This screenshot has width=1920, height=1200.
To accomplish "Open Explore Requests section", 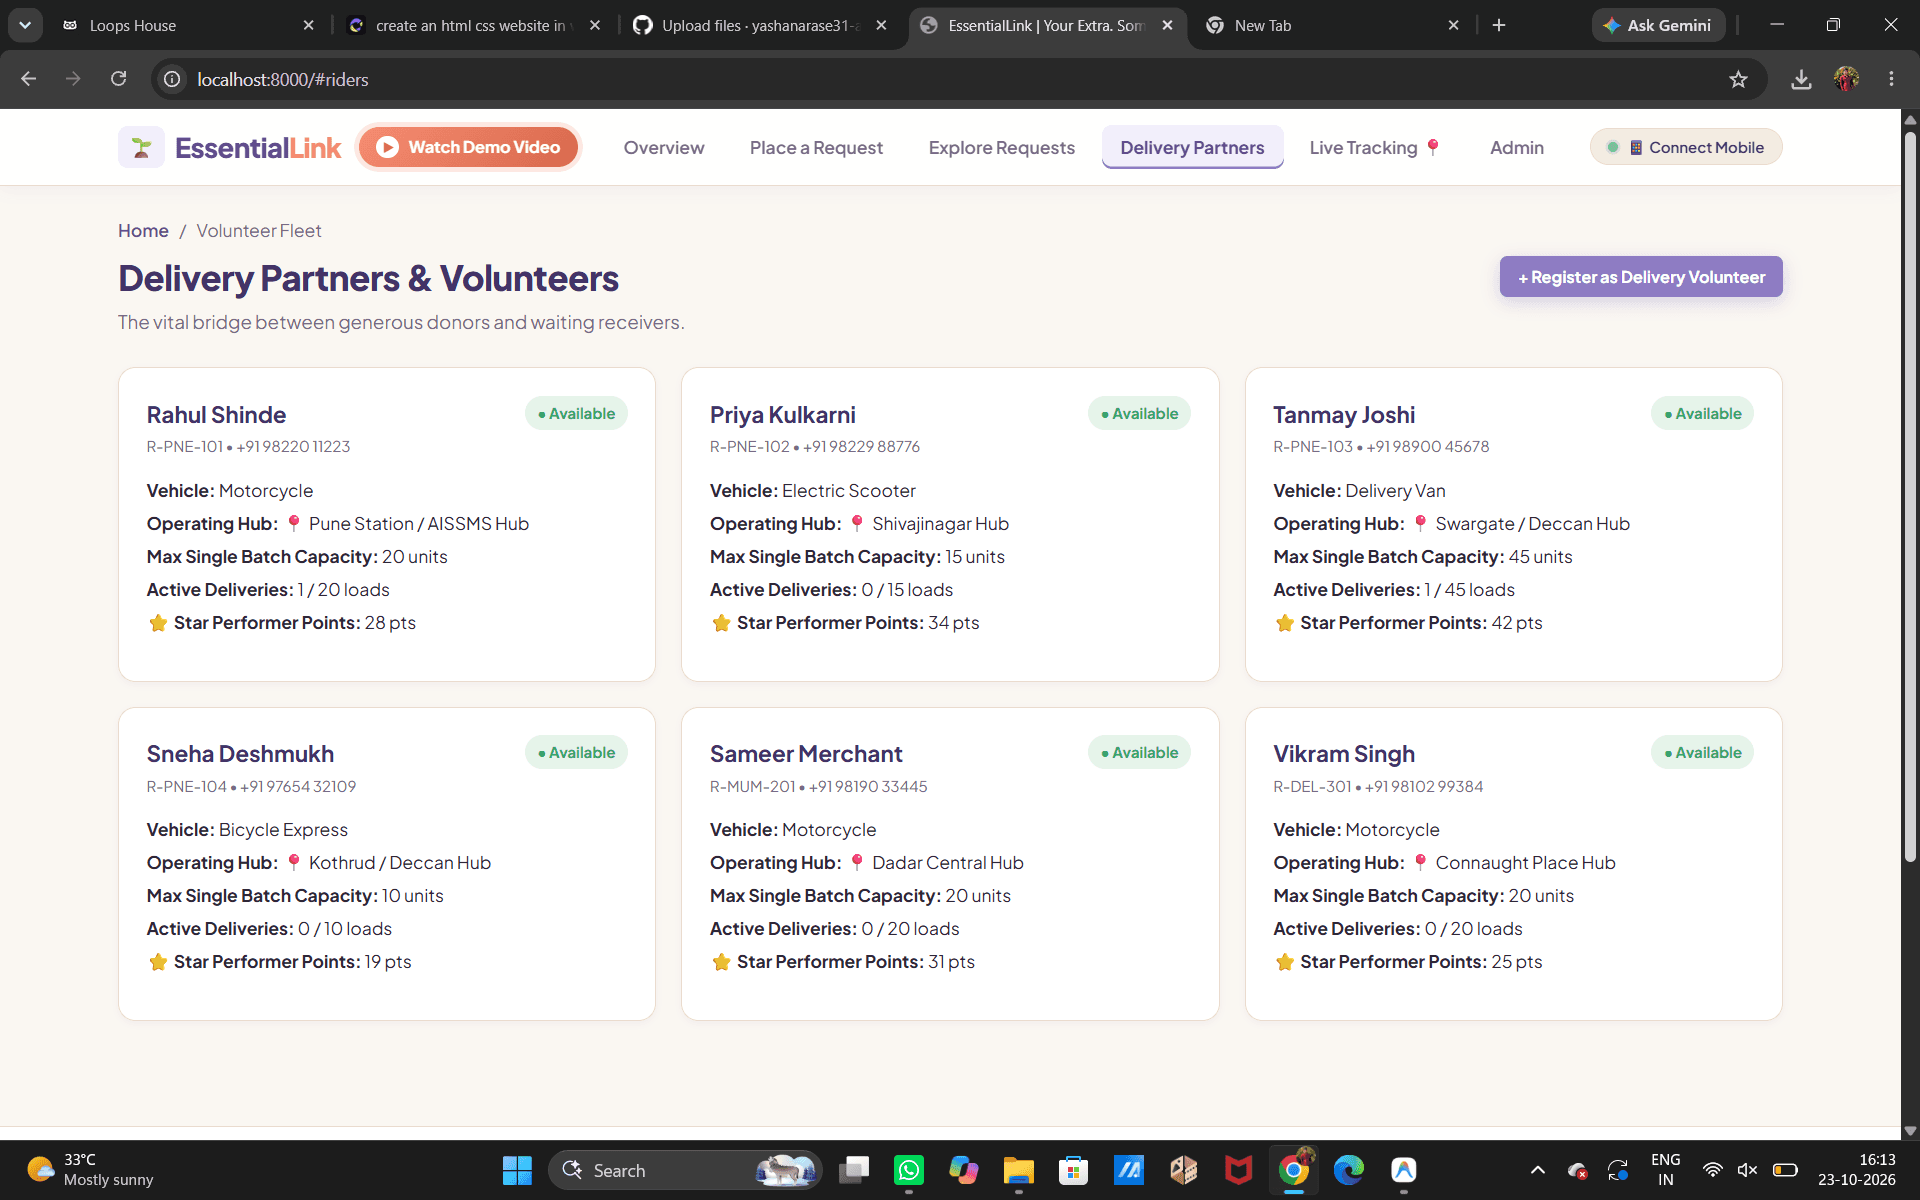I will coord(1001,148).
